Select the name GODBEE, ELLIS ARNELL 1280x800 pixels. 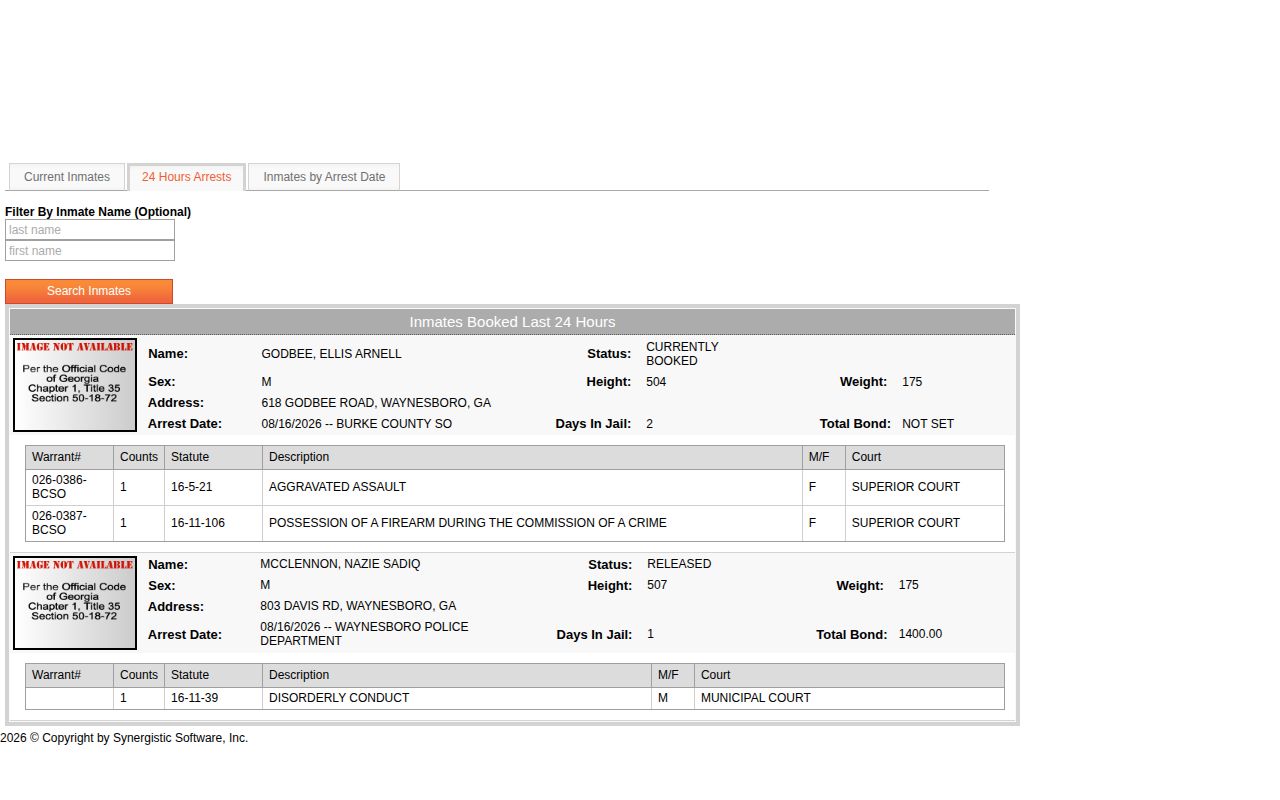tap(331, 354)
